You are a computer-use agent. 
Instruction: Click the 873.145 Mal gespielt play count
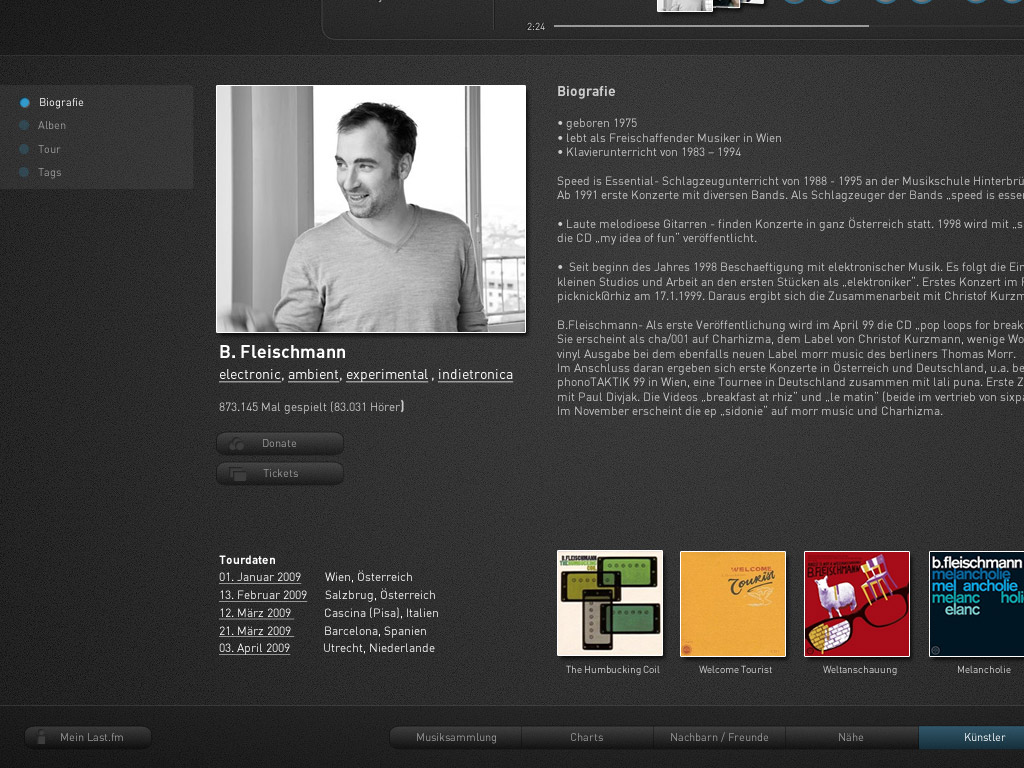point(312,407)
